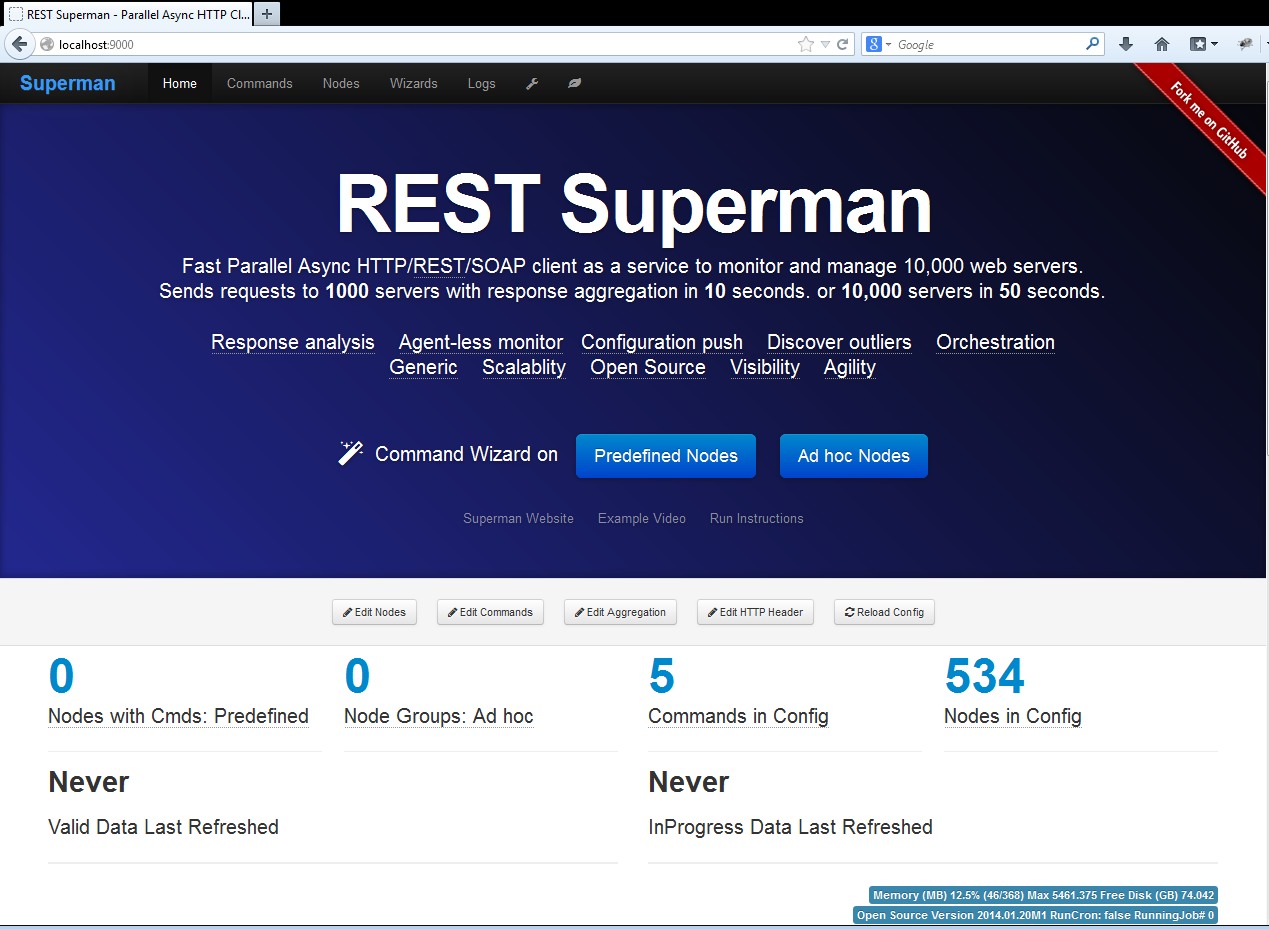
Task: Open the Superman Website link
Action: point(518,518)
